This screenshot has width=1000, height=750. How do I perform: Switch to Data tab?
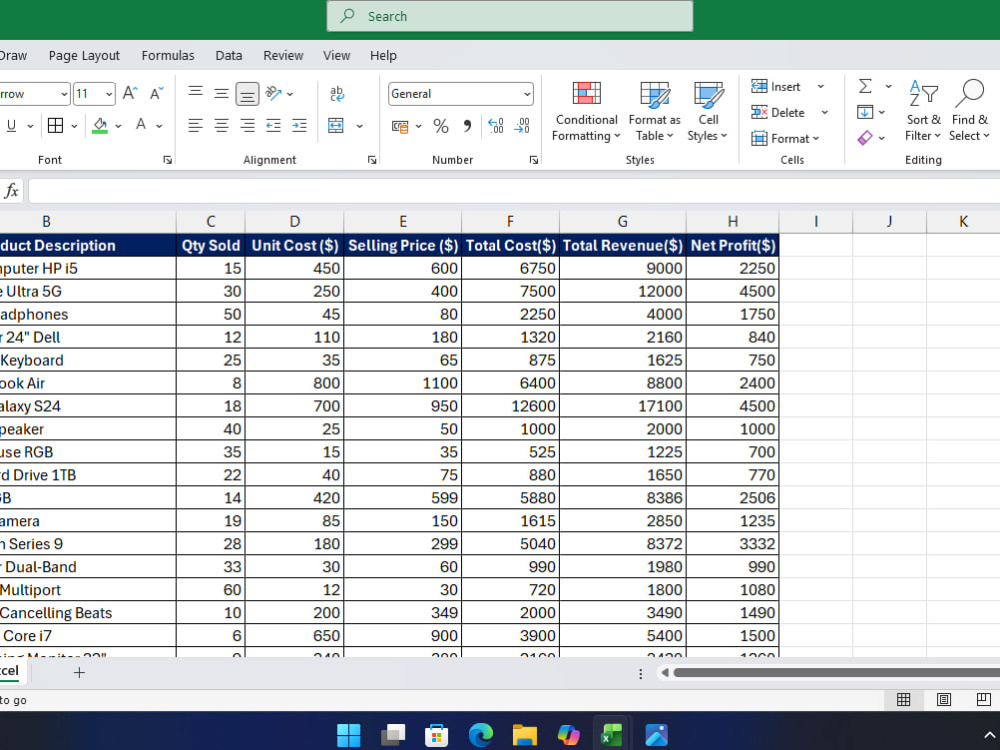tap(228, 55)
